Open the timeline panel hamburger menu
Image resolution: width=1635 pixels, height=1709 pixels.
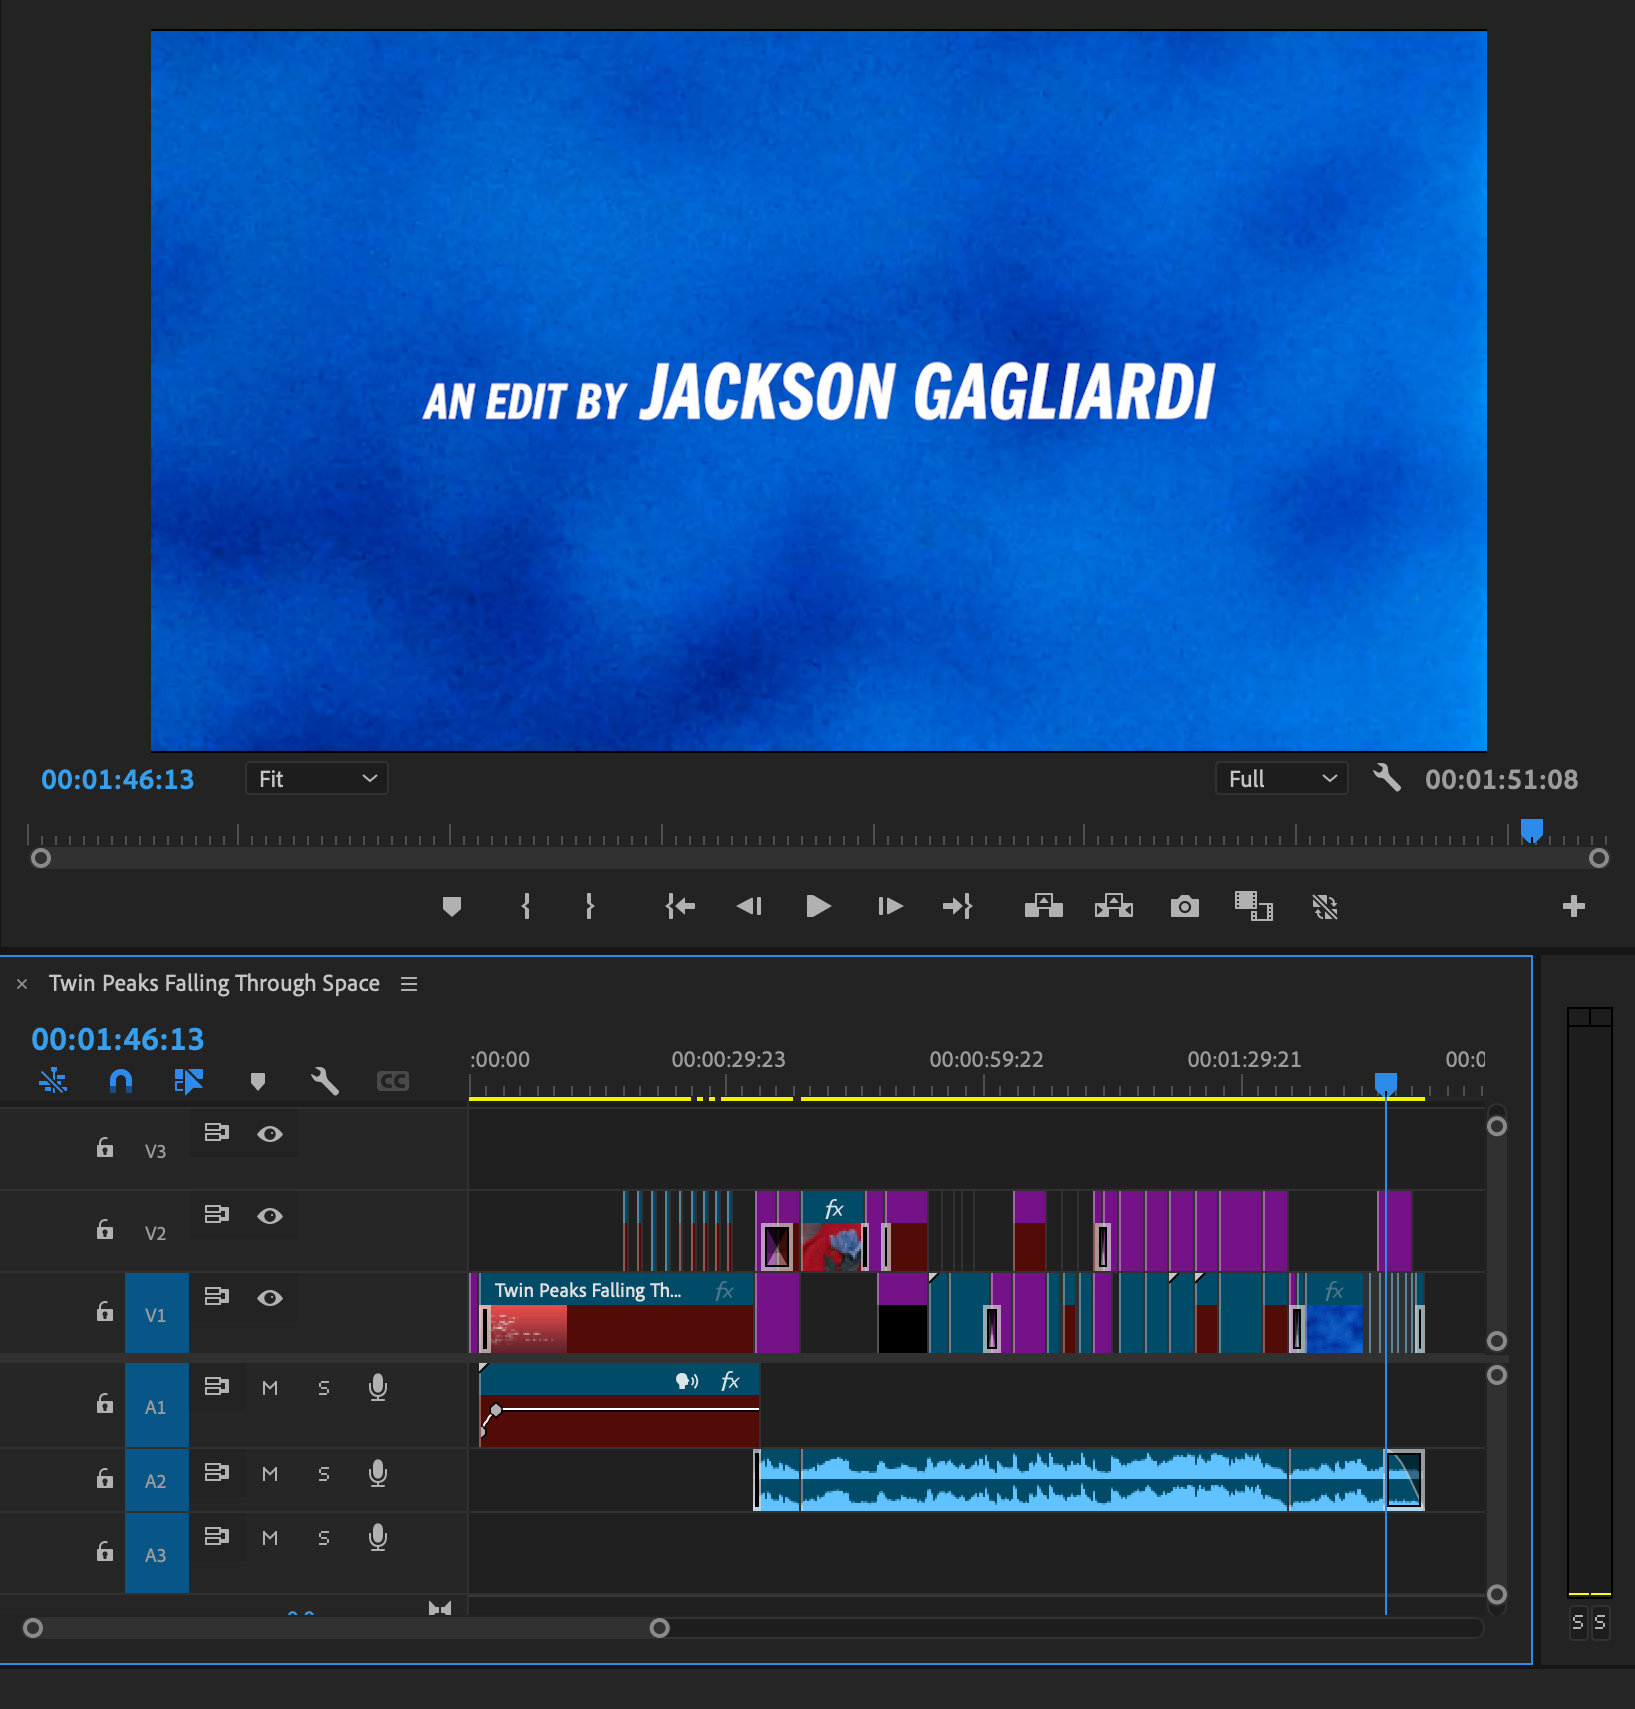(x=409, y=984)
